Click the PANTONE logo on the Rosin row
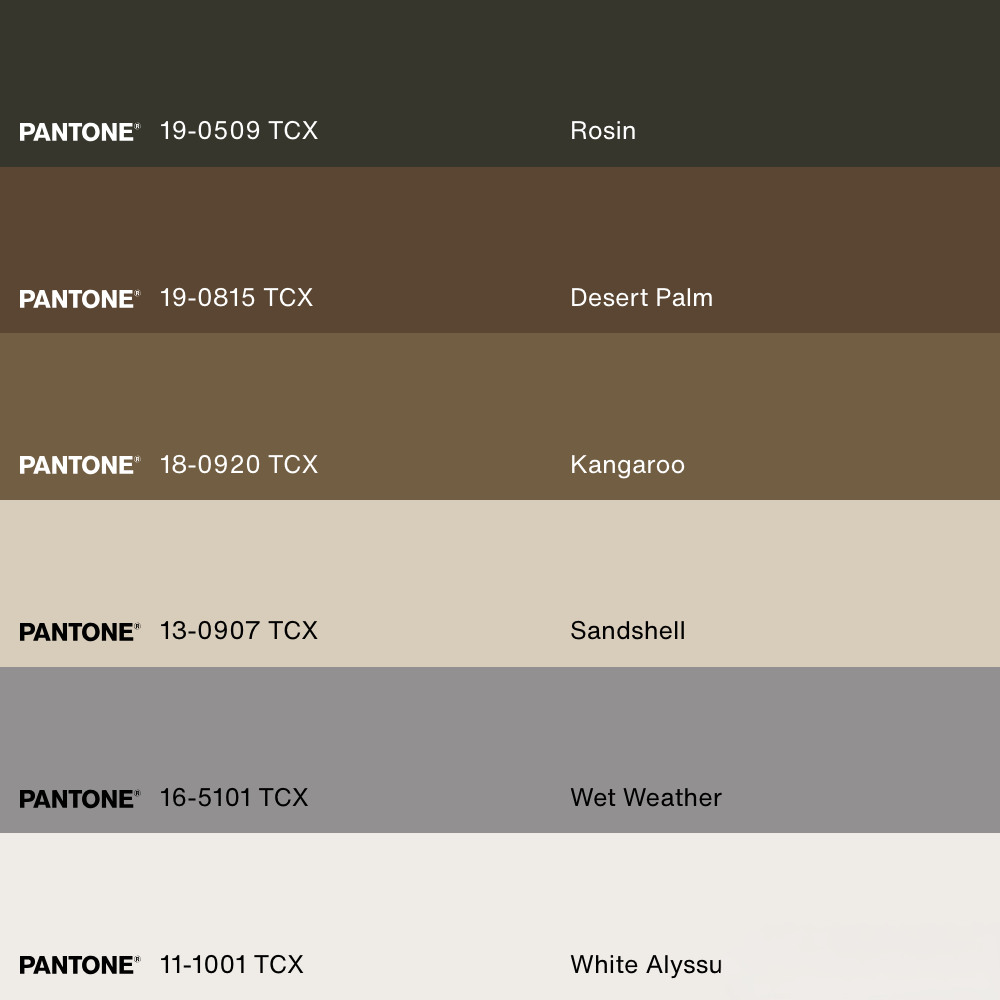The image size is (1000, 1000). coord(80,132)
